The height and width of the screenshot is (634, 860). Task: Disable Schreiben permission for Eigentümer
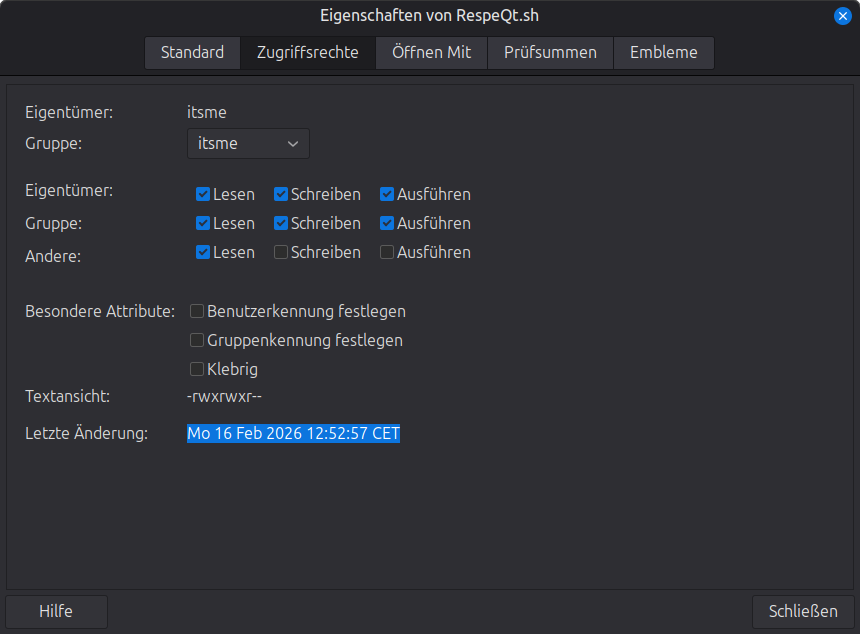click(281, 195)
